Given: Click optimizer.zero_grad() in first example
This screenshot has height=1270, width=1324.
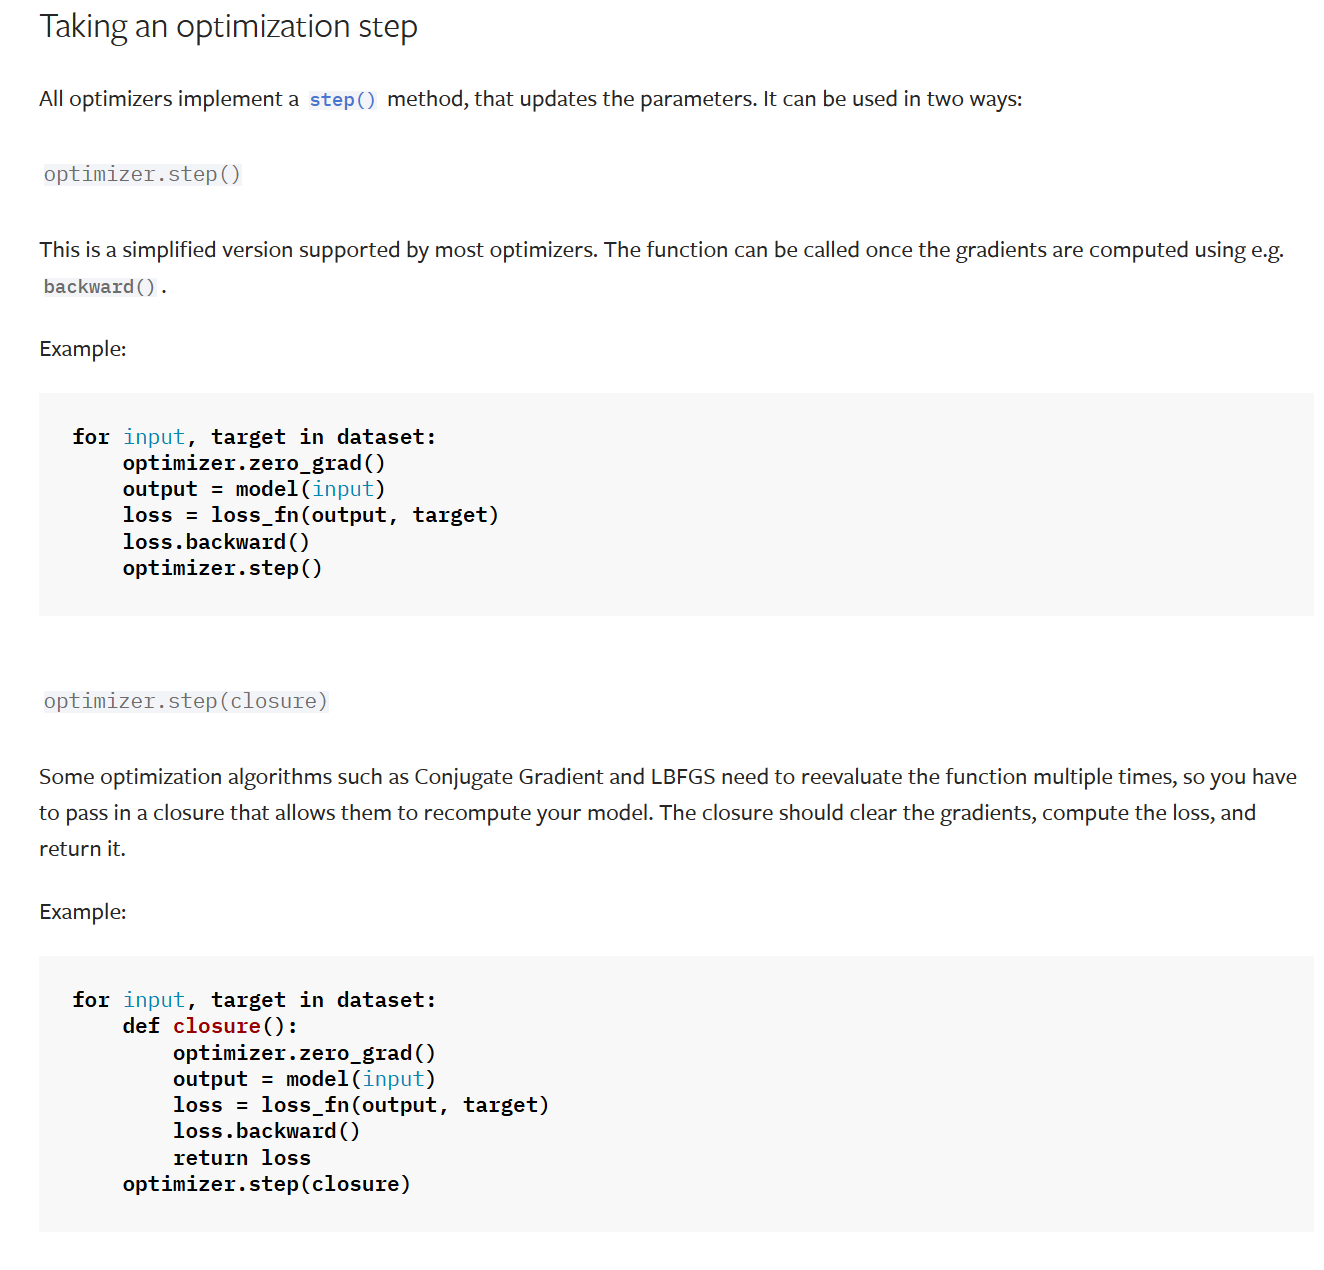Looking at the screenshot, I should [x=254, y=463].
